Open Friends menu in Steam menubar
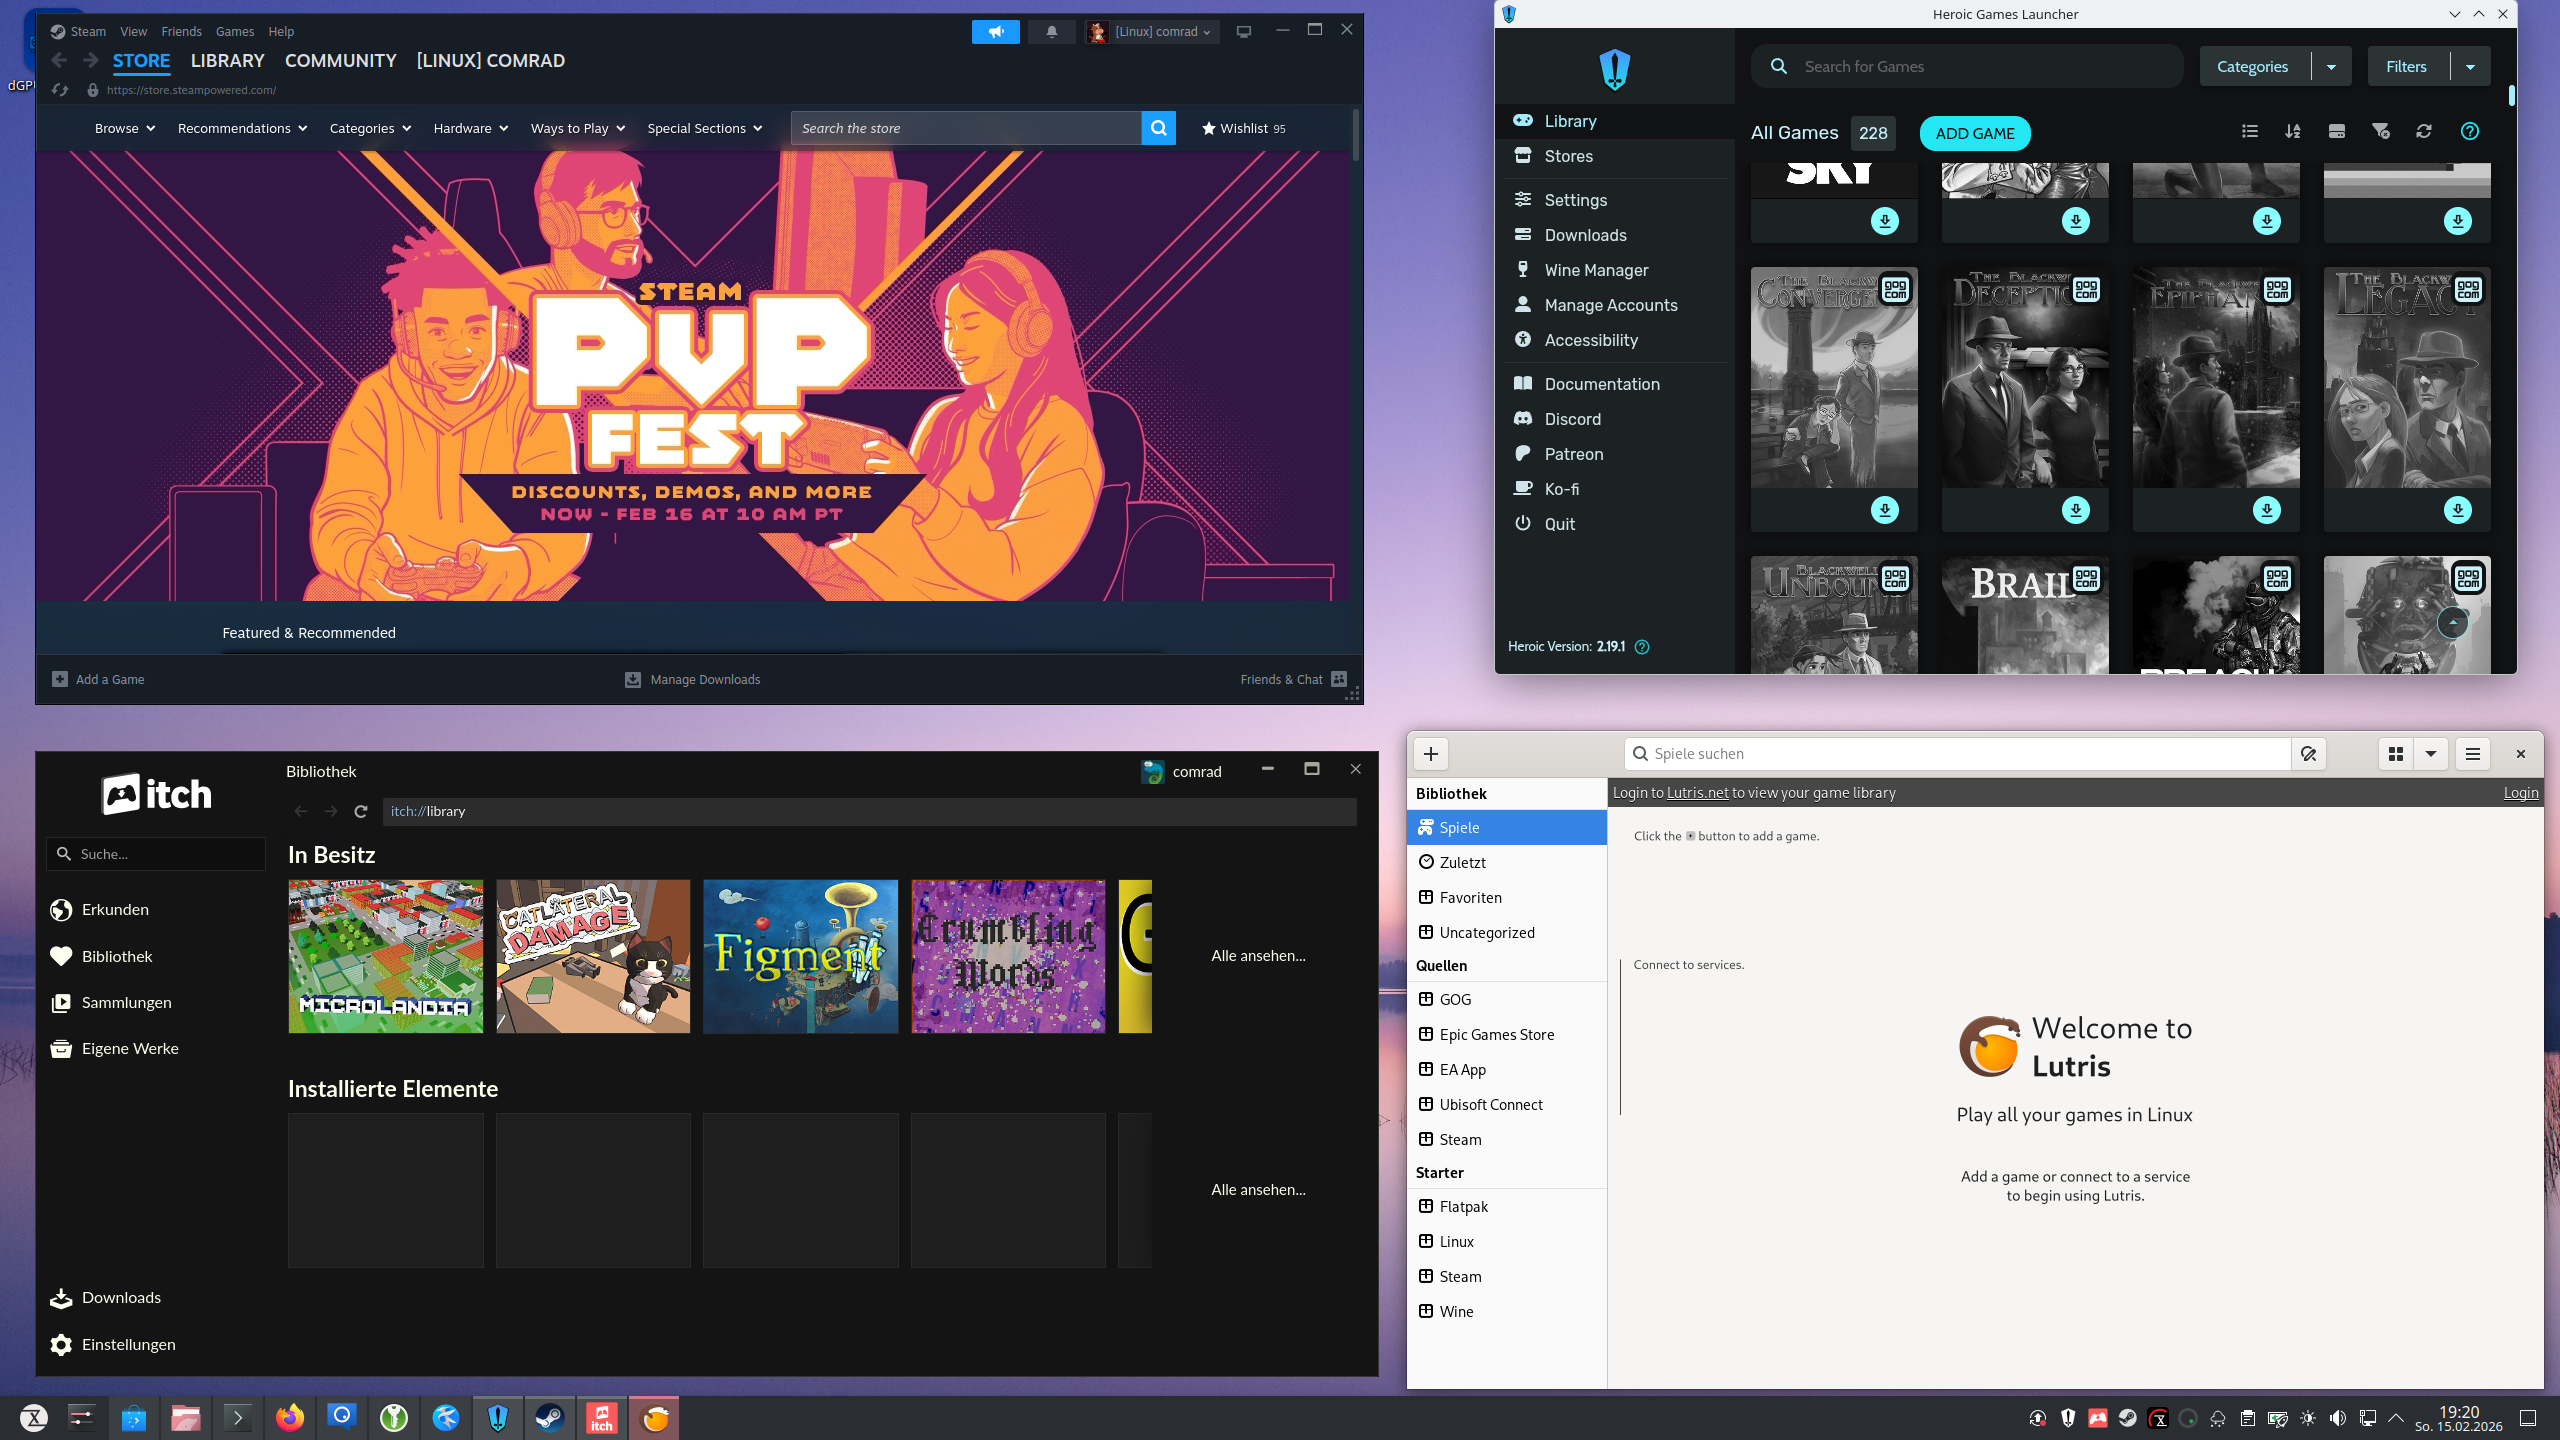 click(181, 32)
